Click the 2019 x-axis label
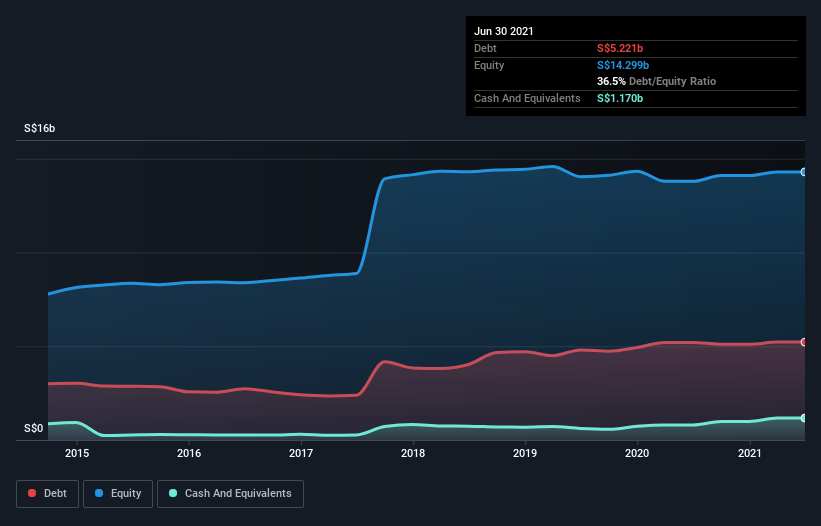The image size is (821, 526). (x=525, y=453)
